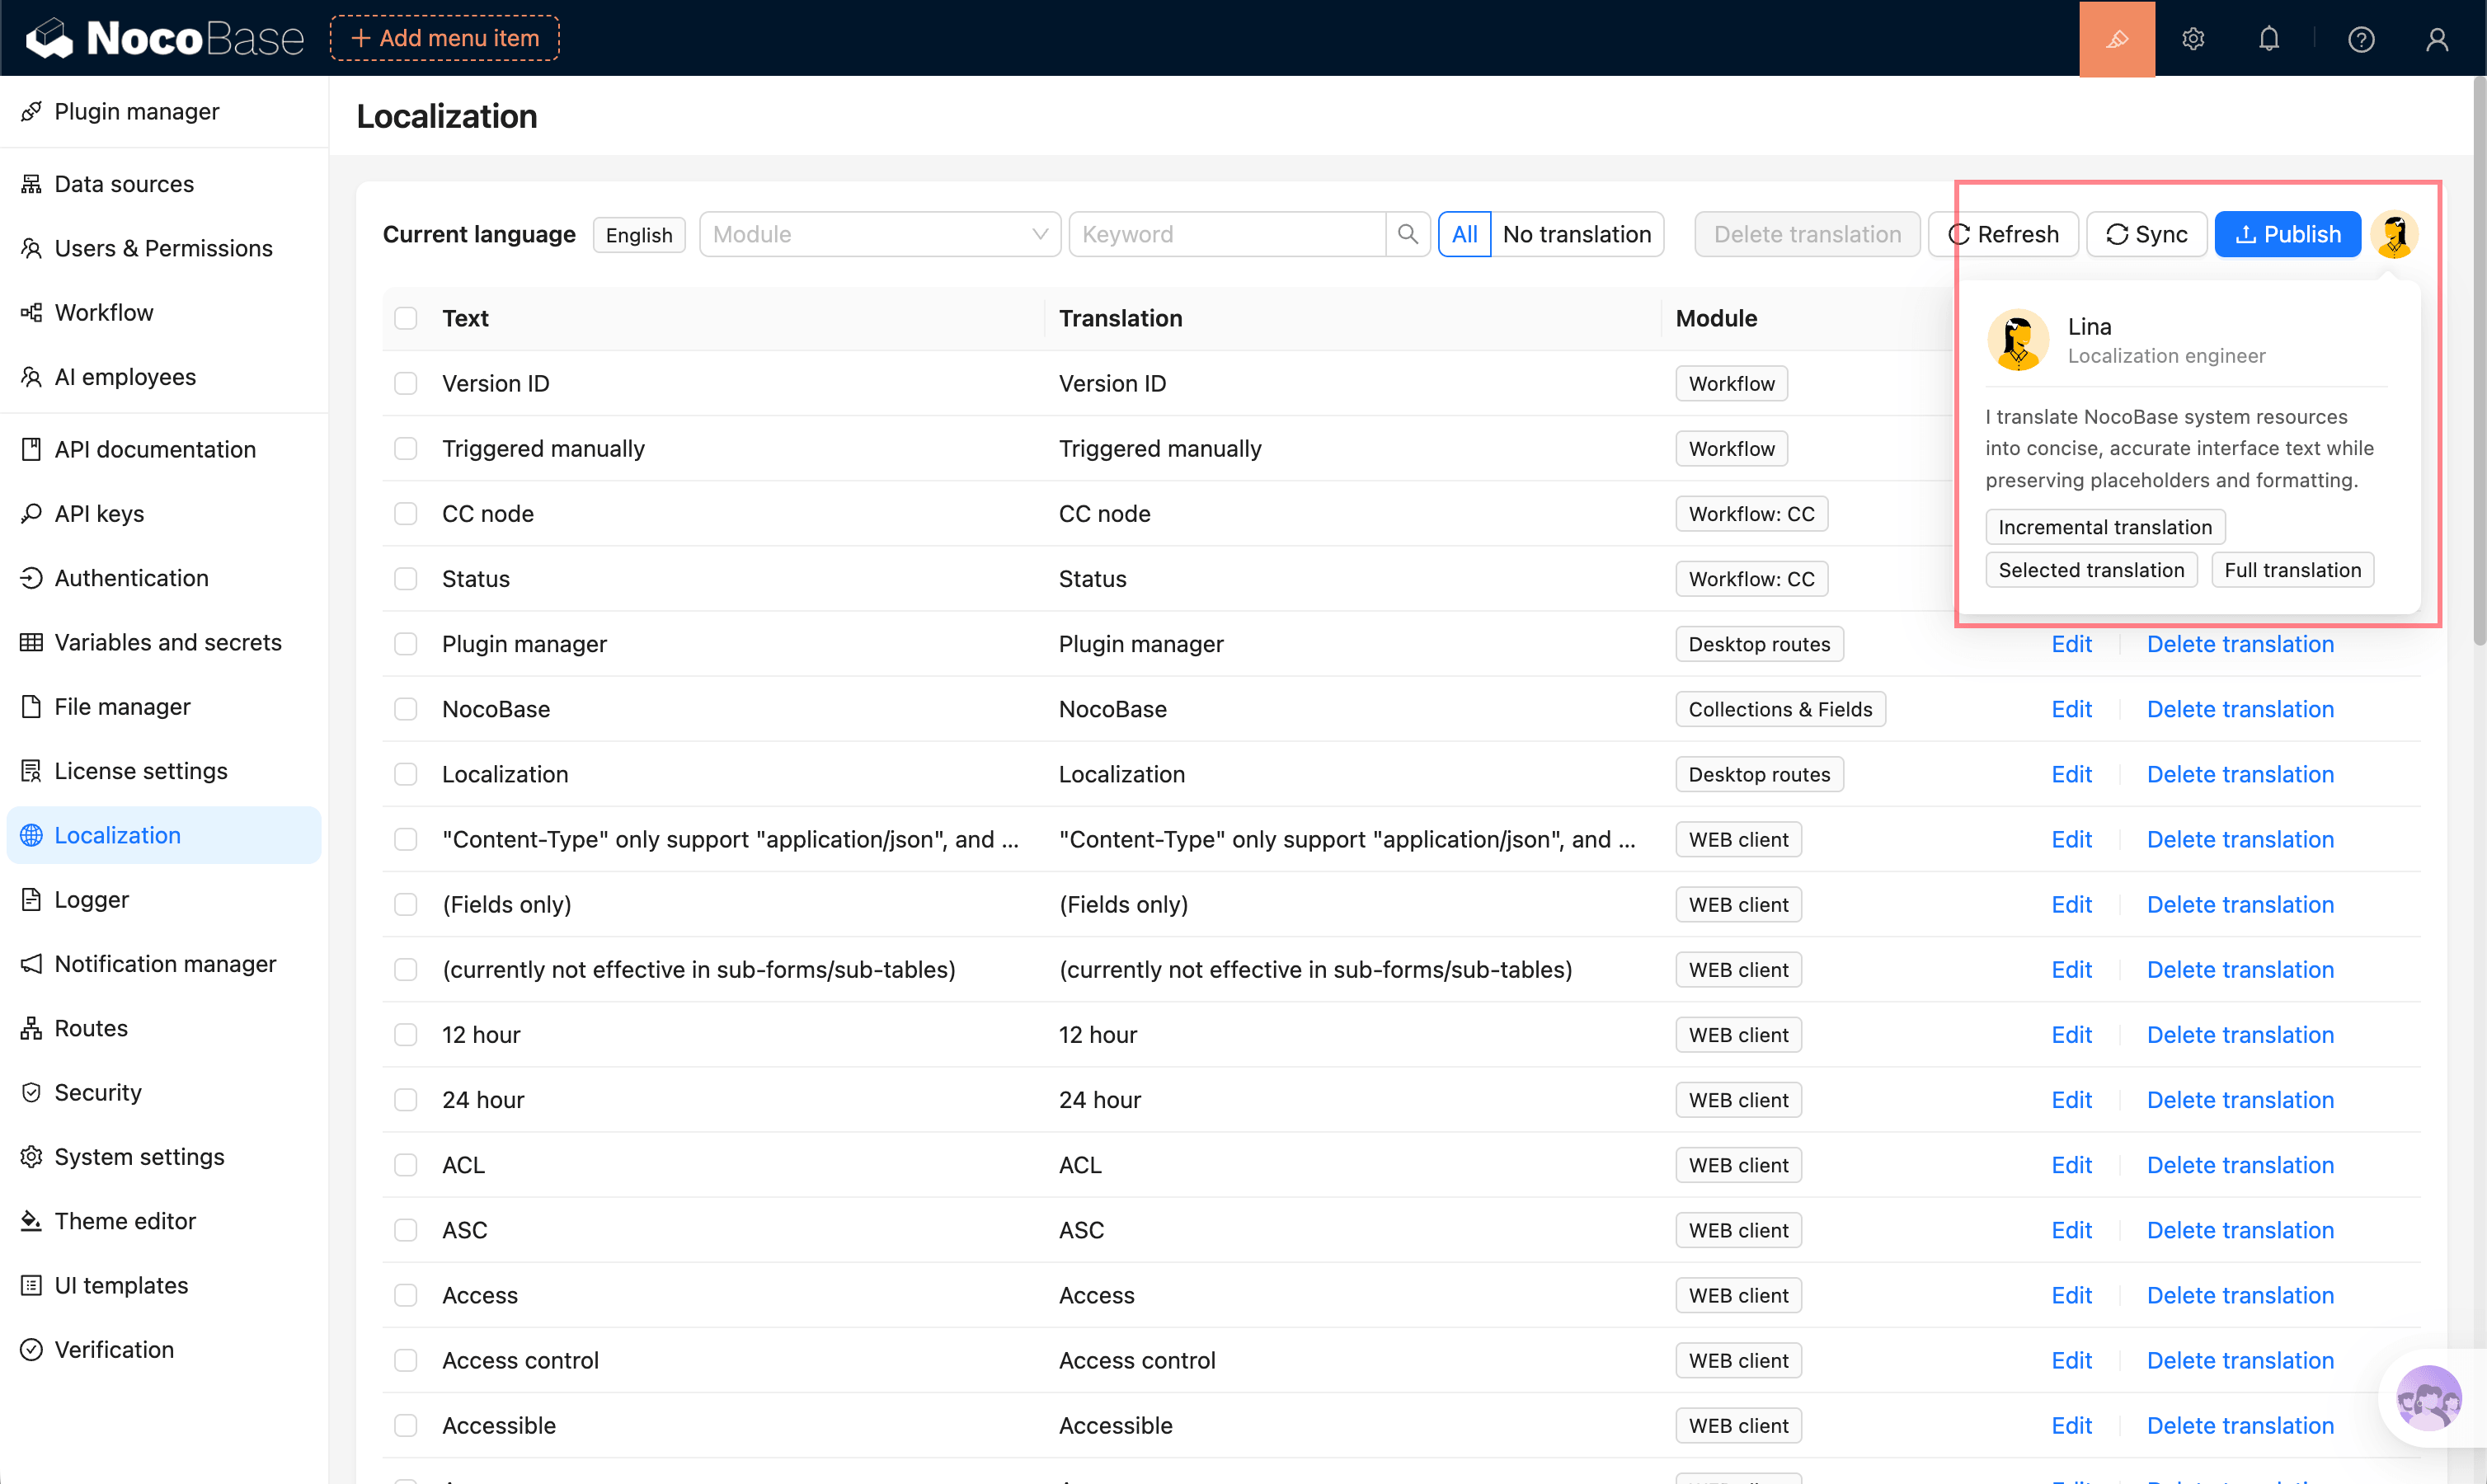Screen dimensions: 2487x1484
Task: Click the License settings icon
Action: (31, 771)
